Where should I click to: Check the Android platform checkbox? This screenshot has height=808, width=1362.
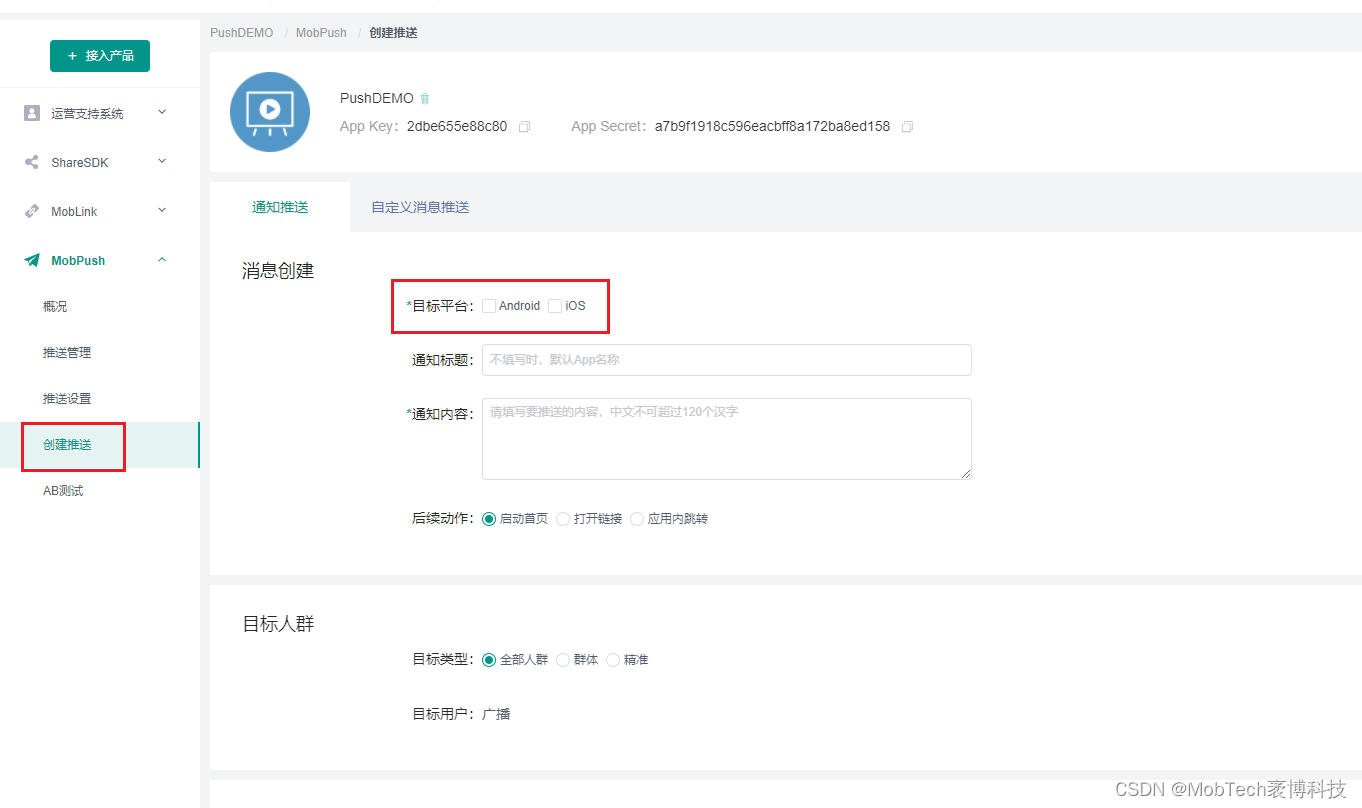click(489, 306)
